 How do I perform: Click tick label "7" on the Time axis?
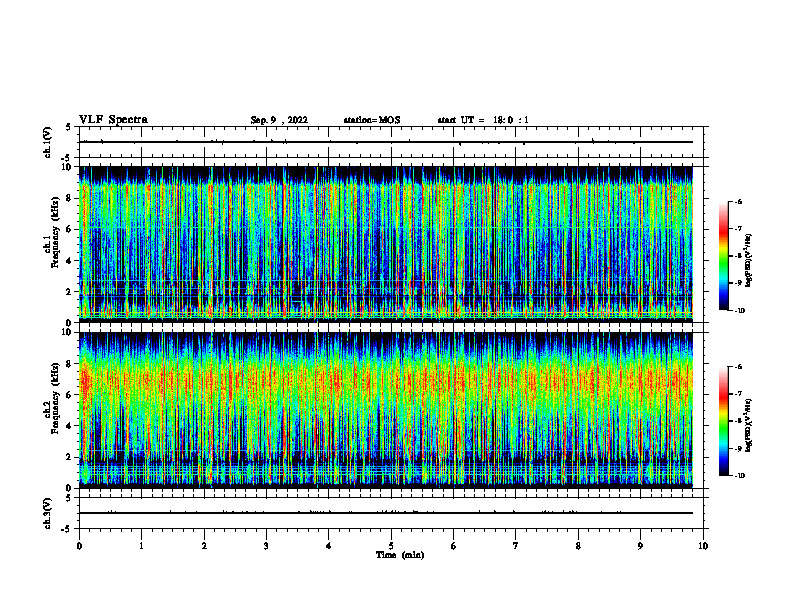click(x=516, y=546)
